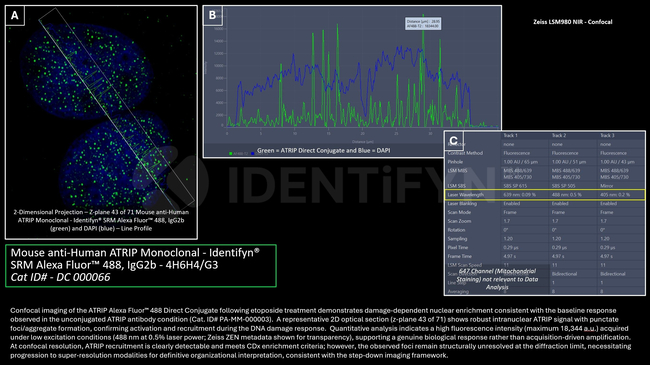Click the 'Track 3' column header

(607, 136)
